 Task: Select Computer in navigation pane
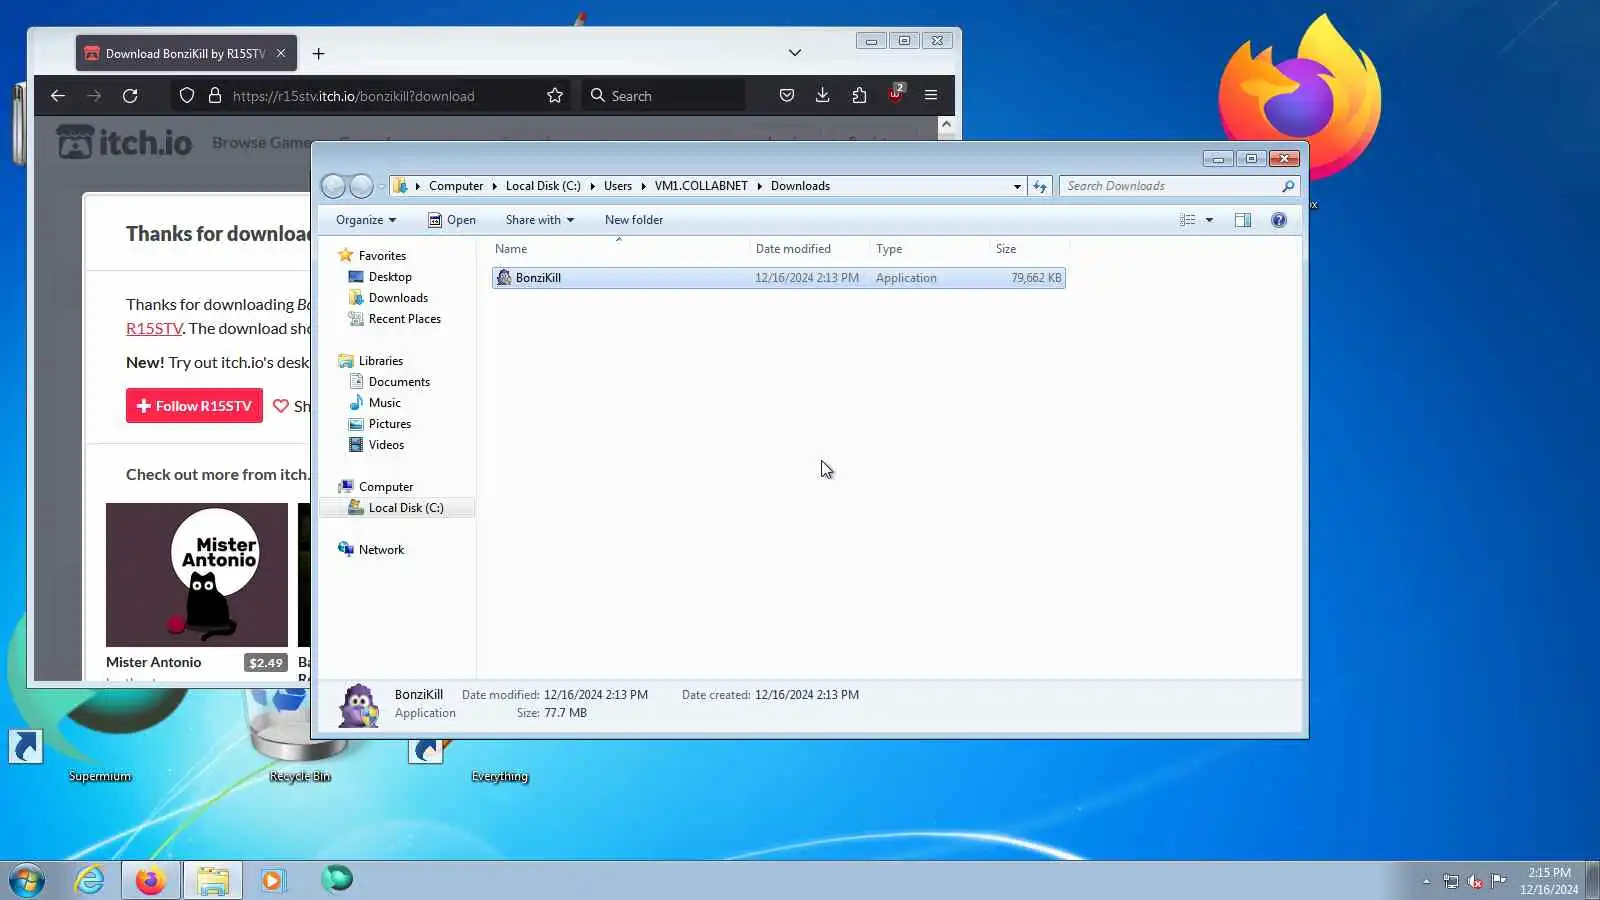click(385, 487)
